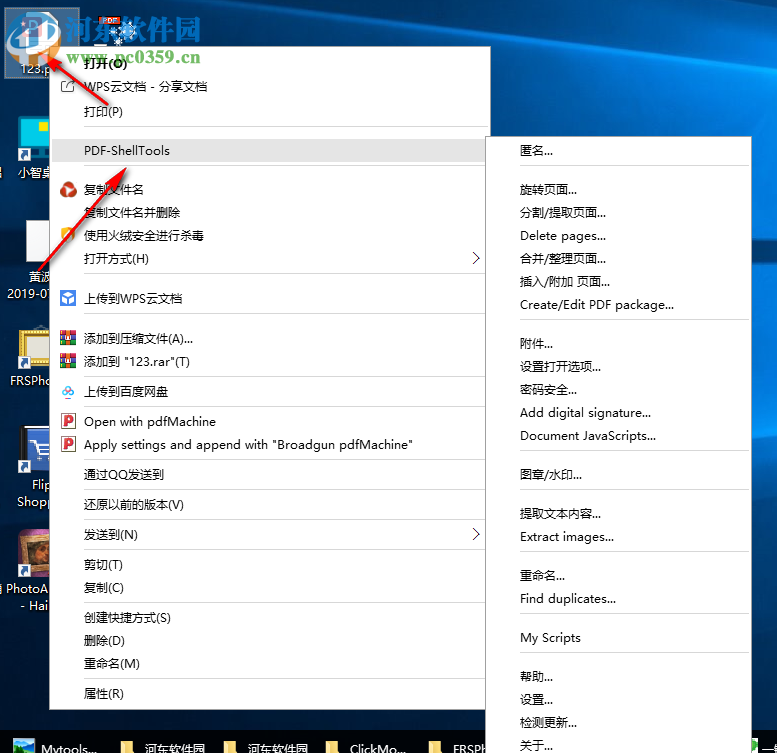Choose Find duplicates...
The image size is (777, 753).
568,598
